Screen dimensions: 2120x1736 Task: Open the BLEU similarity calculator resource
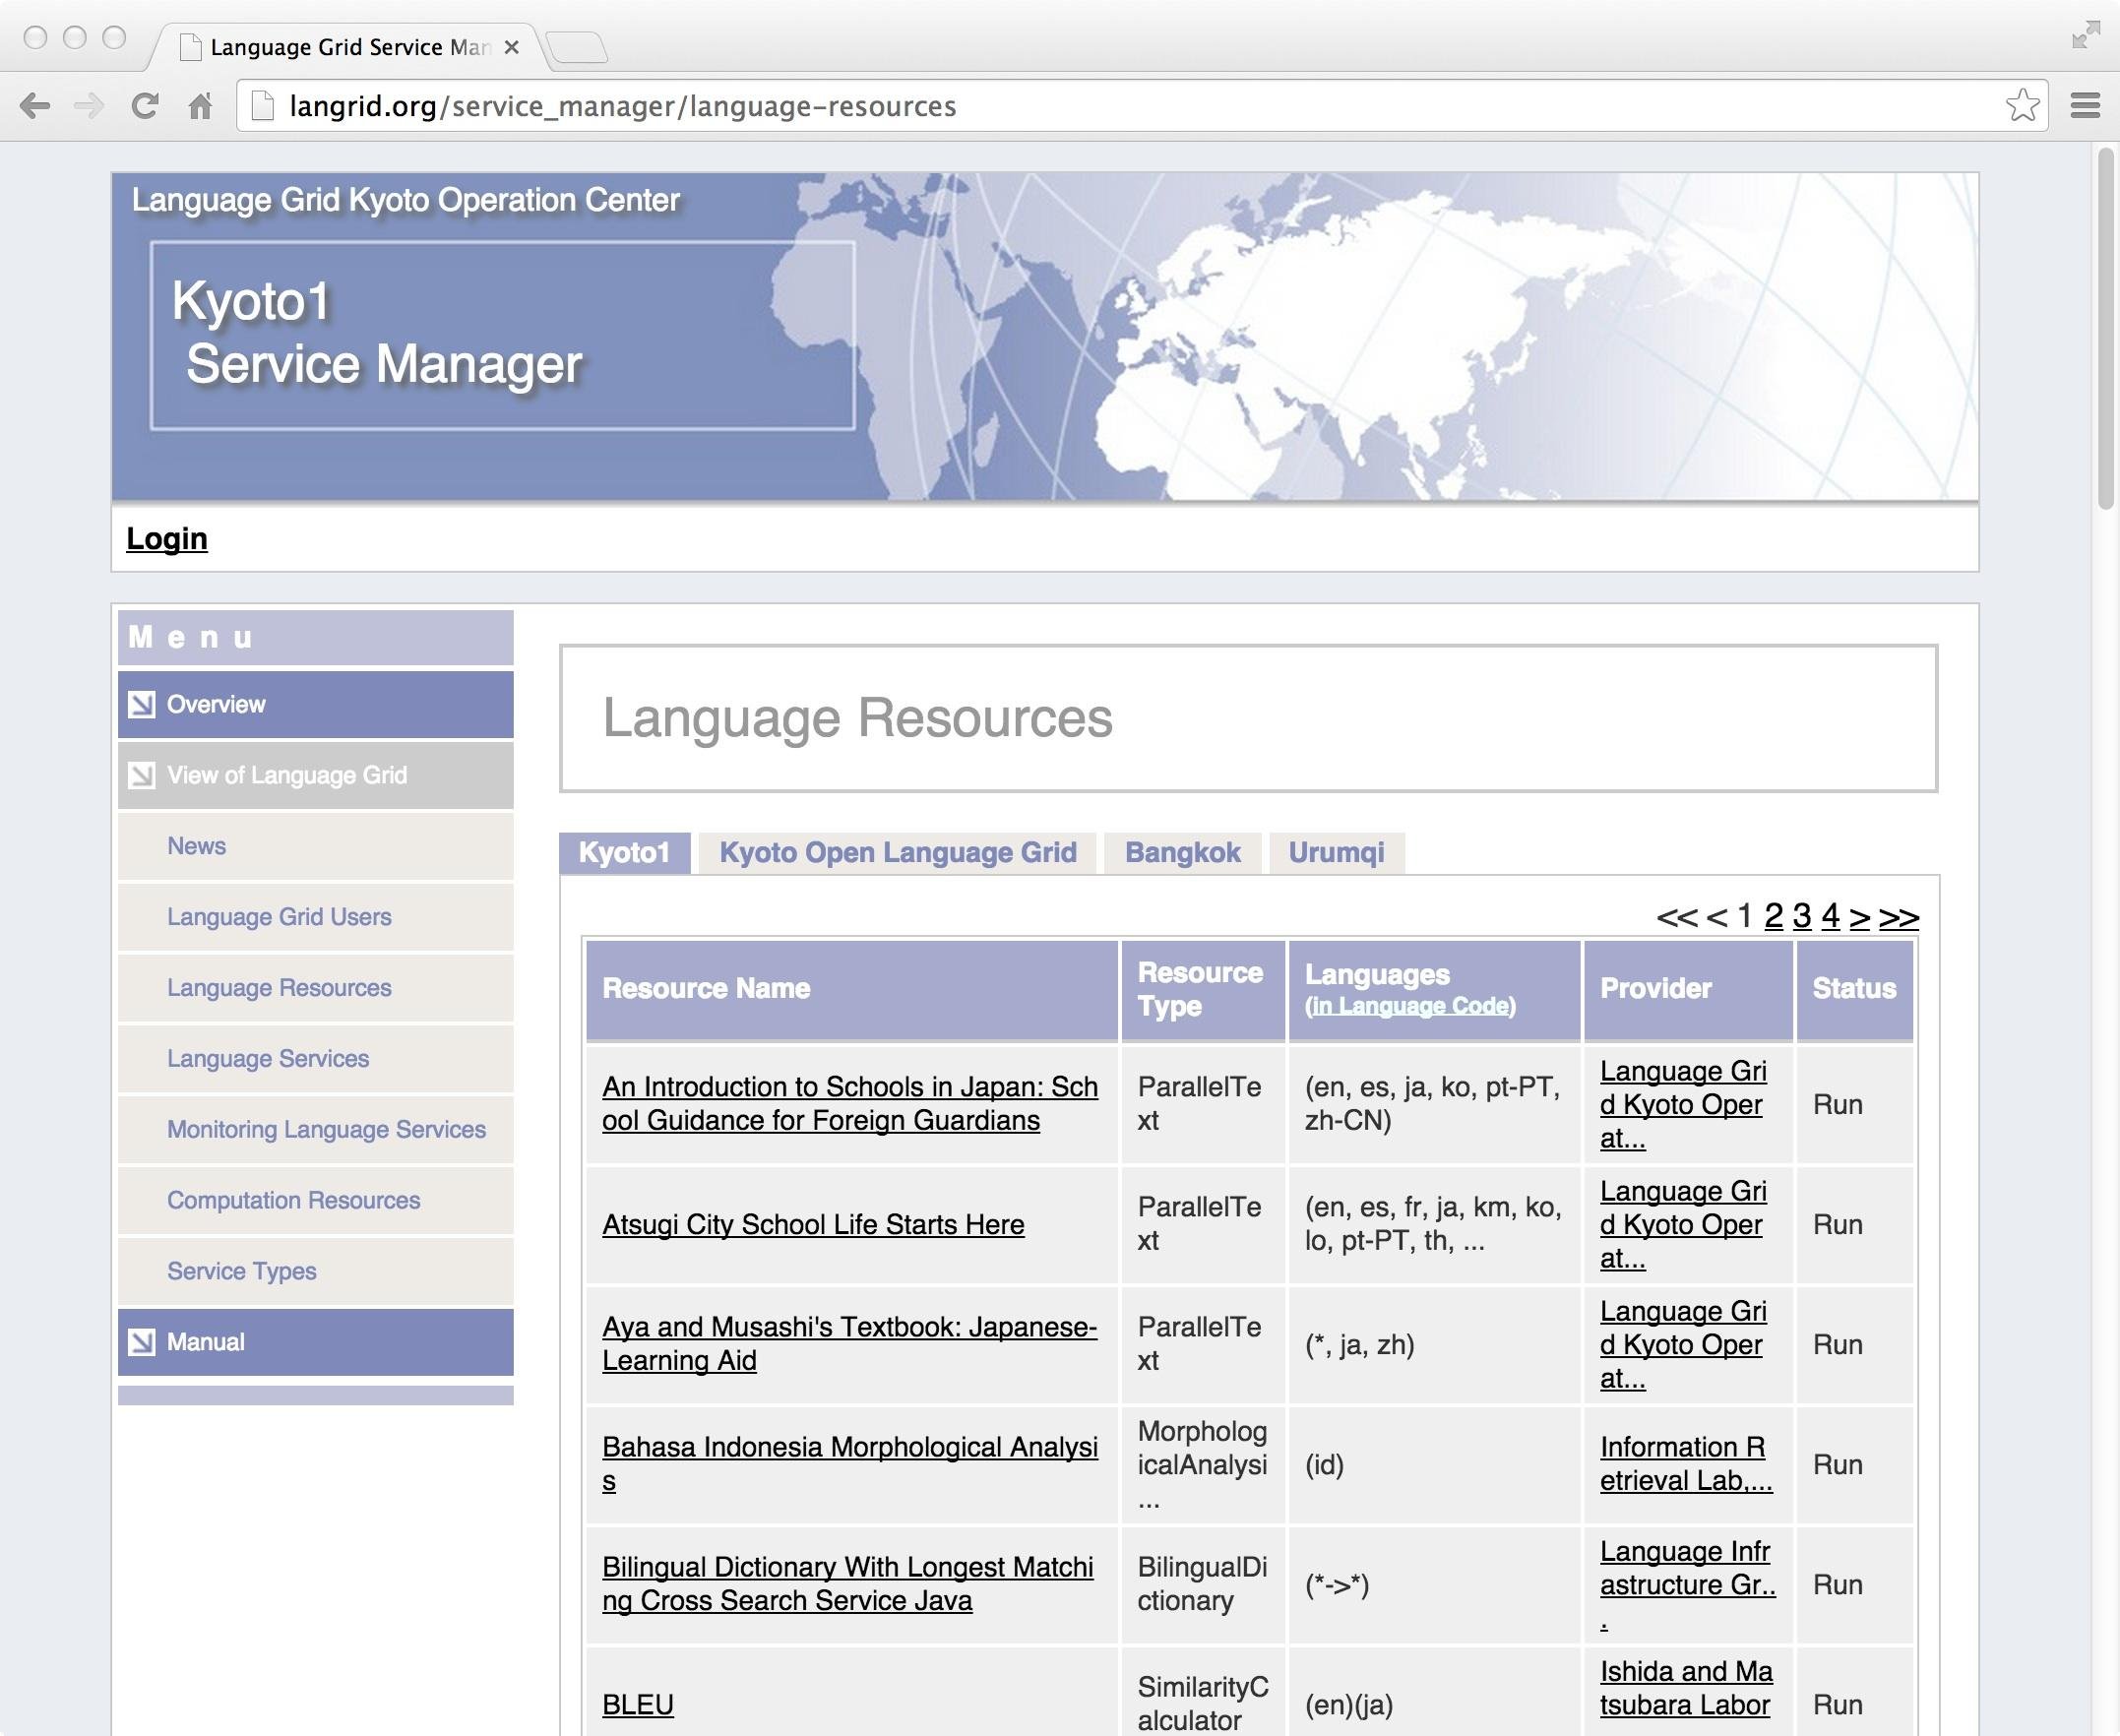[638, 1704]
